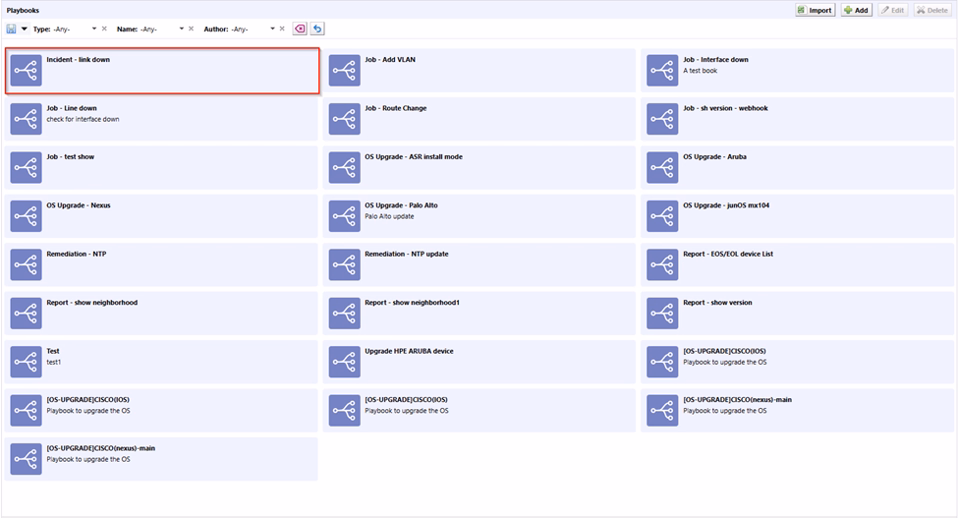The width and height of the screenshot is (958, 518).
Task: Click the OS Upgrade - ASR install mode icon
Action: 345,167
